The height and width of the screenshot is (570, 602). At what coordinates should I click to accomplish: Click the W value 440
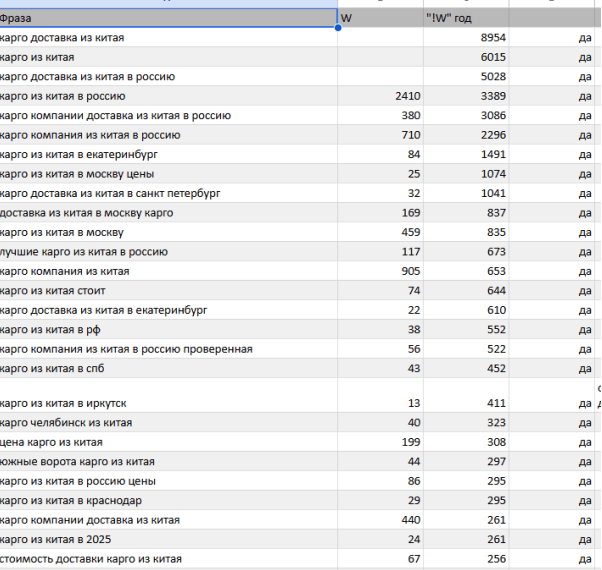click(x=411, y=520)
